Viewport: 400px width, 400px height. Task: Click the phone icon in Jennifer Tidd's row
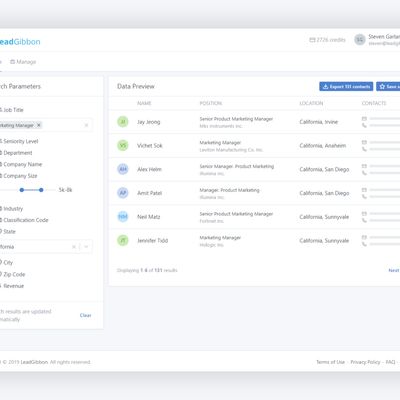point(364,244)
